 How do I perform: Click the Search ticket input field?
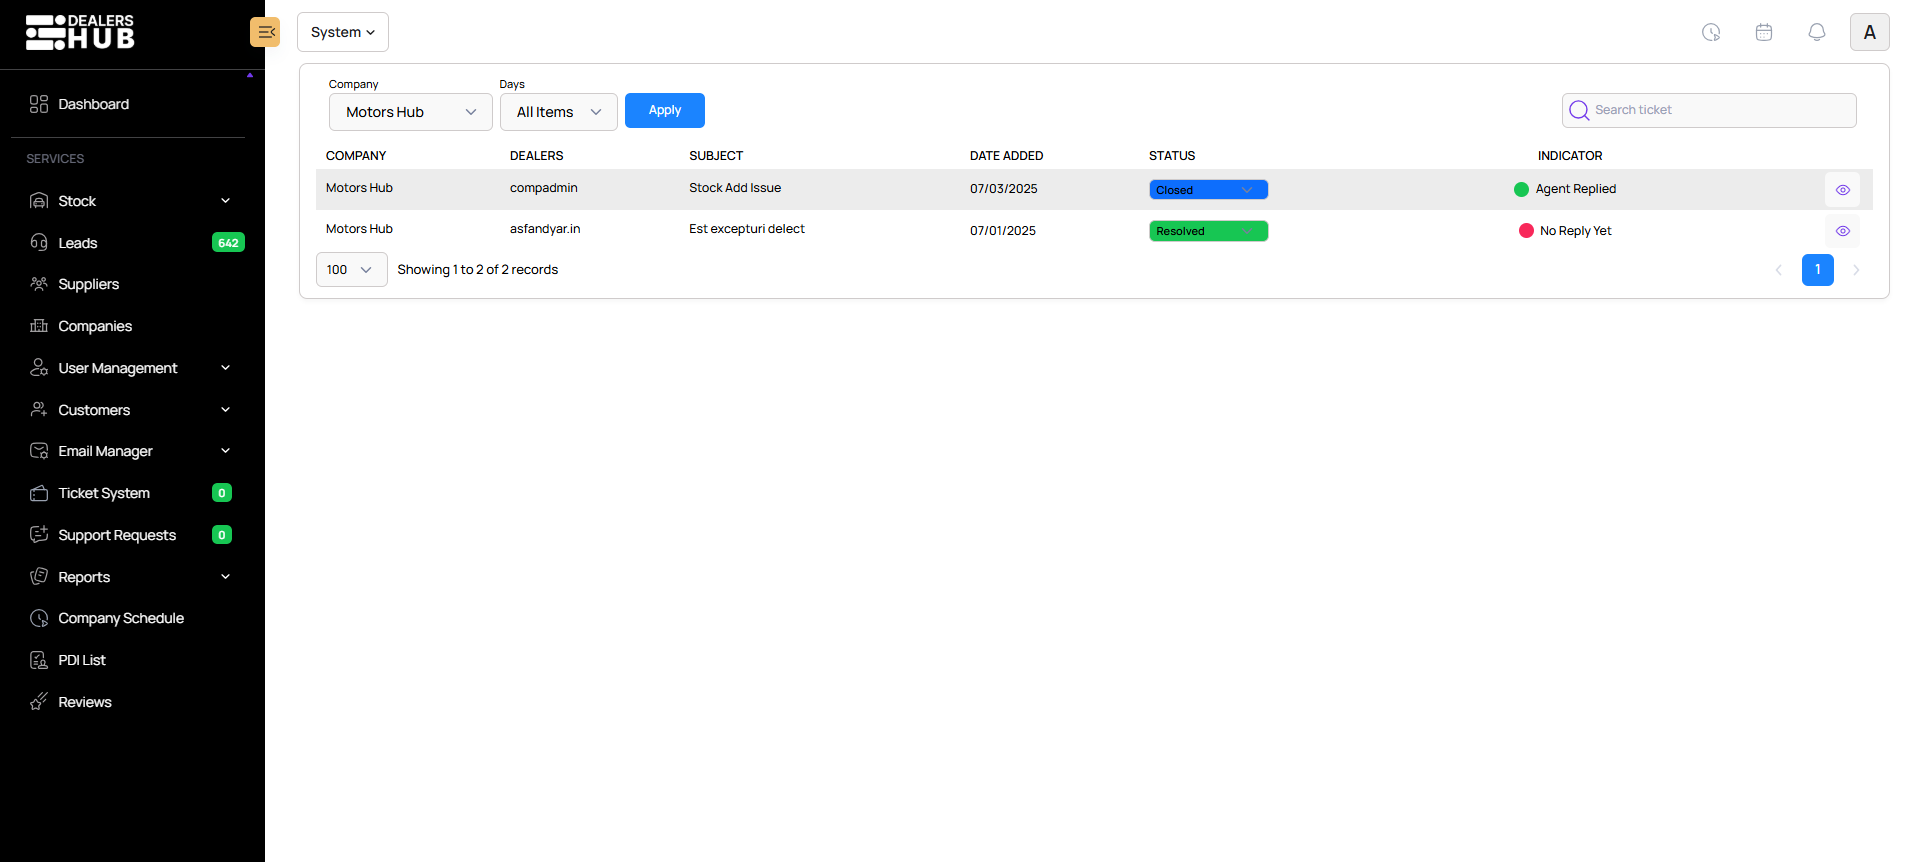(1720, 110)
